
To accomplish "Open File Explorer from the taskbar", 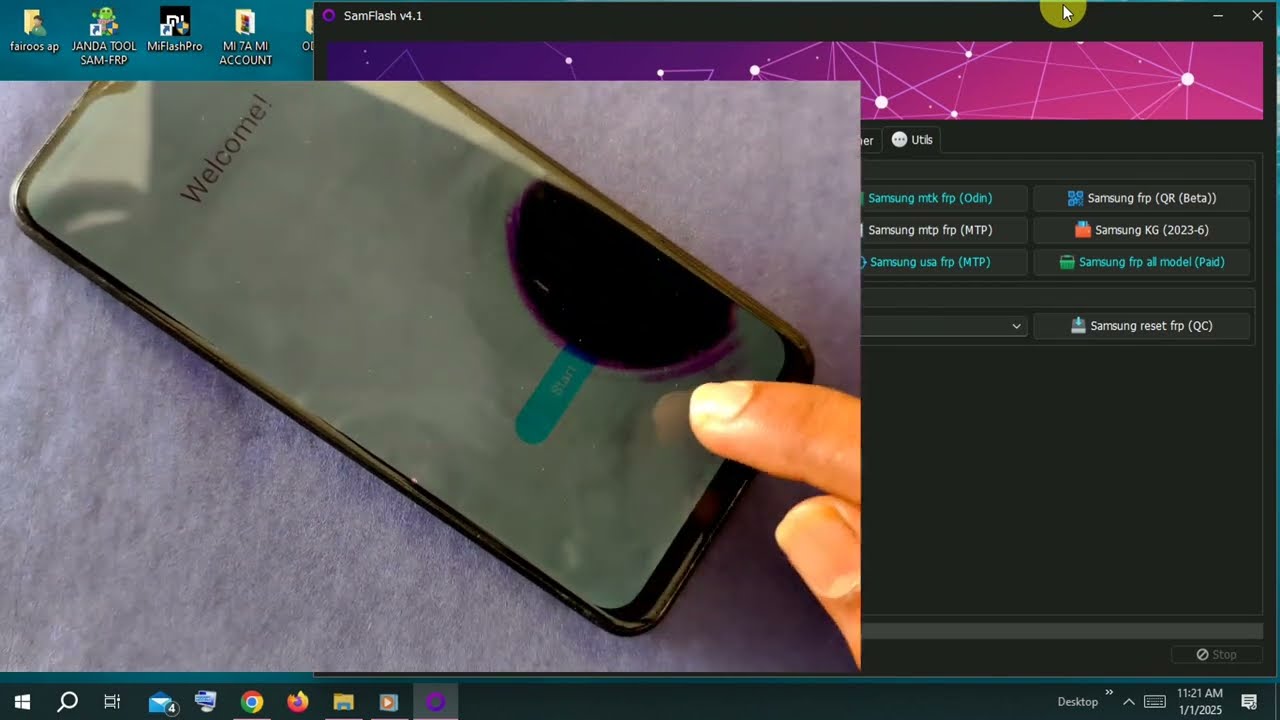I will click(x=343, y=702).
